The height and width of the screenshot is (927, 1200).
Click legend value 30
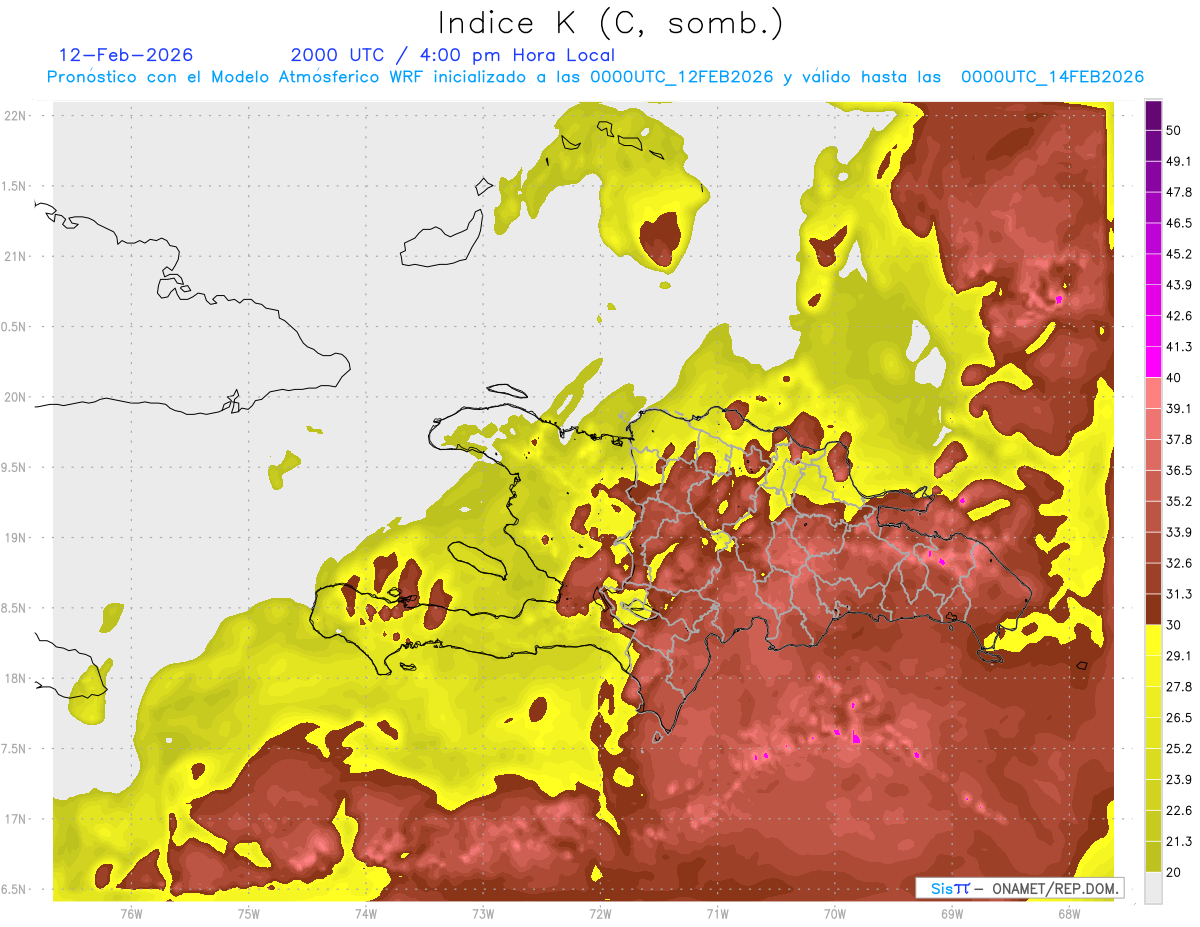1174,625
